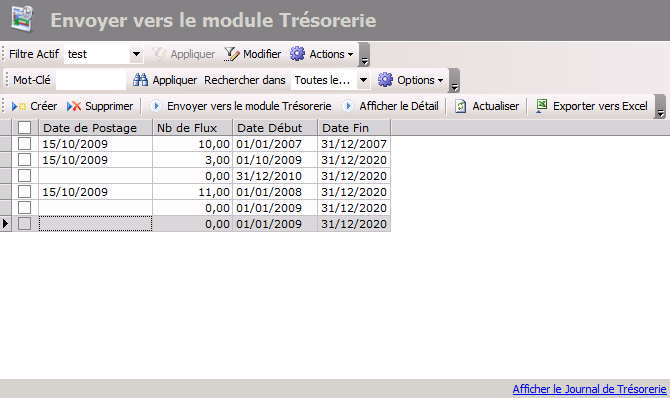The width and height of the screenshot is (670, 398).
Task: Check the highlighted last row checkbox
Action: 24,224
